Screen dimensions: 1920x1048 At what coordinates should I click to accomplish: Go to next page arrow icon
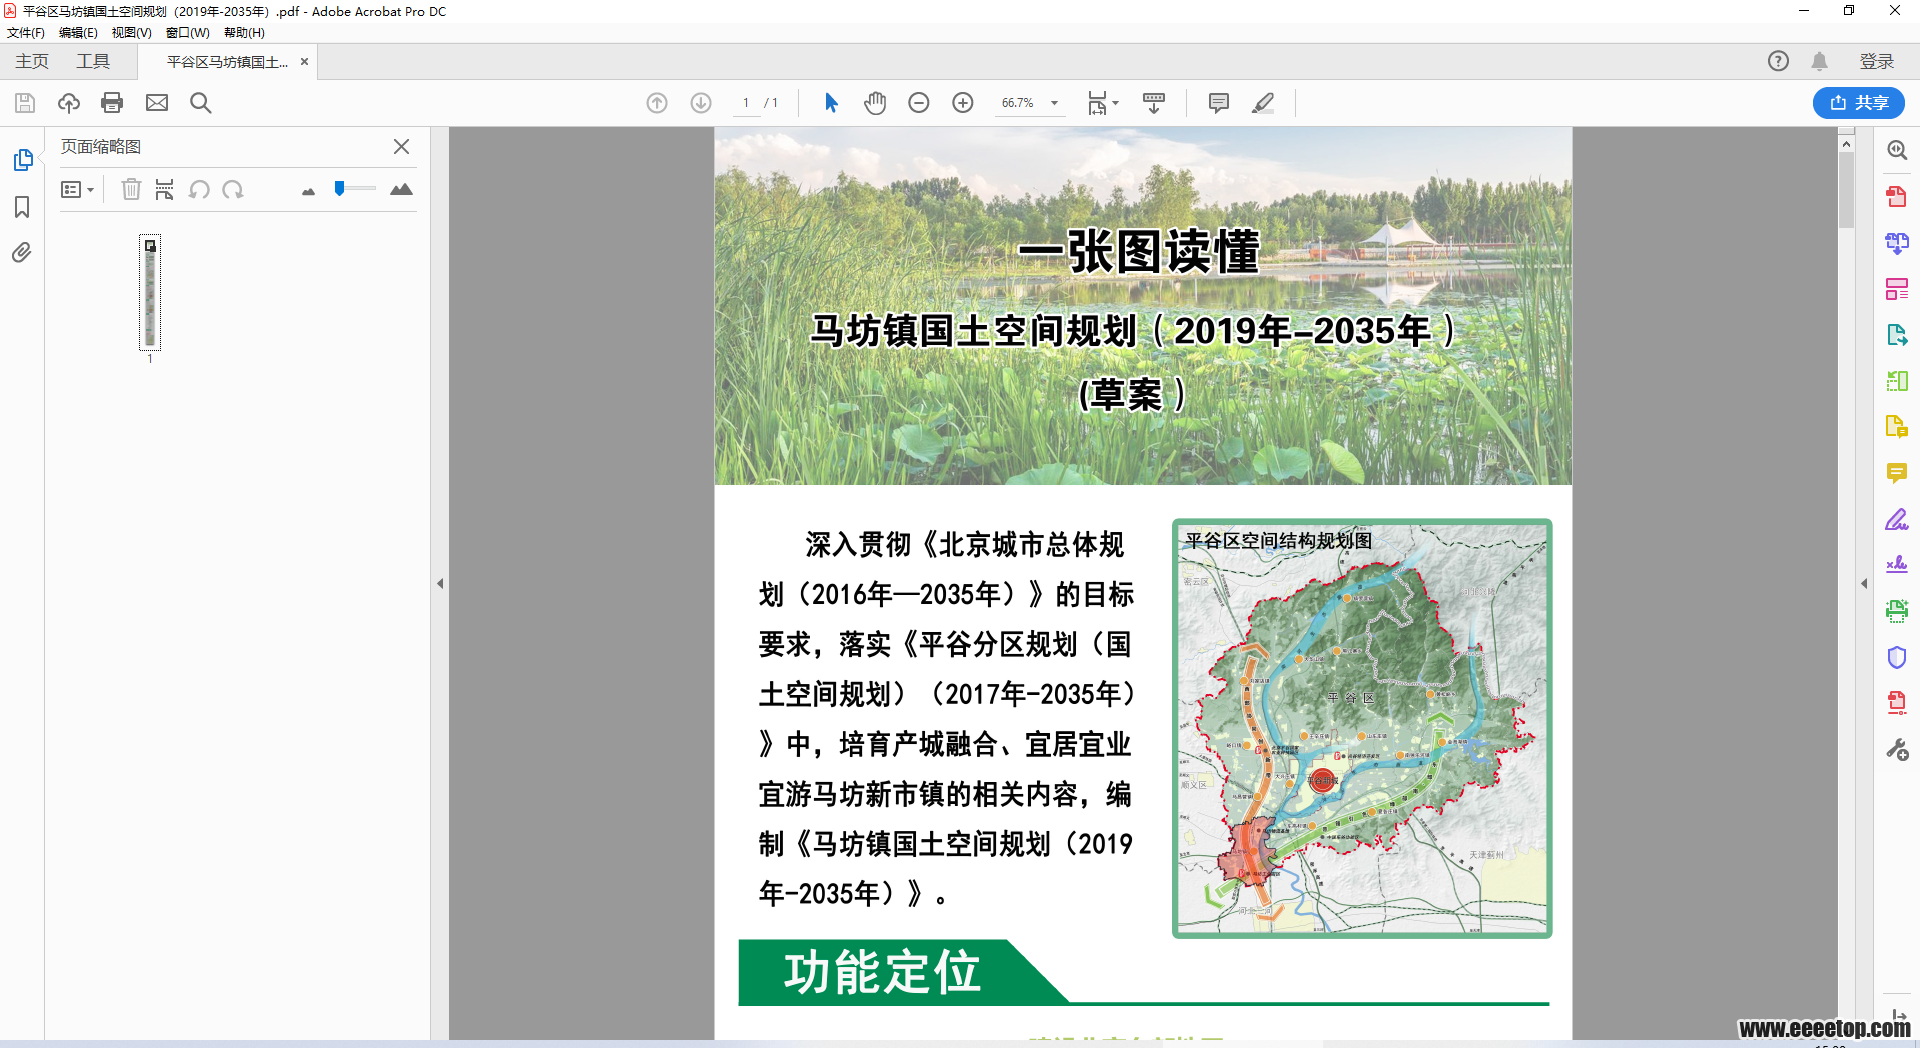701,103
